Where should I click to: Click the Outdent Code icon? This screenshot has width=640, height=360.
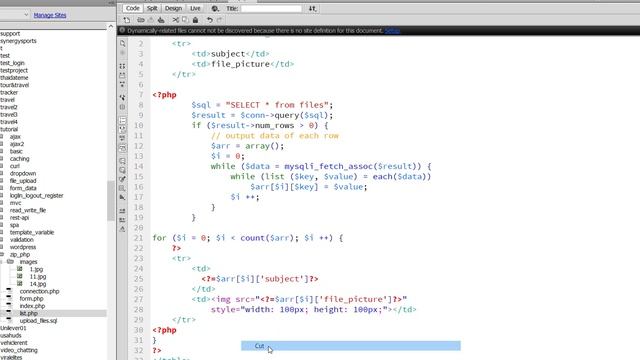[122, 220]
